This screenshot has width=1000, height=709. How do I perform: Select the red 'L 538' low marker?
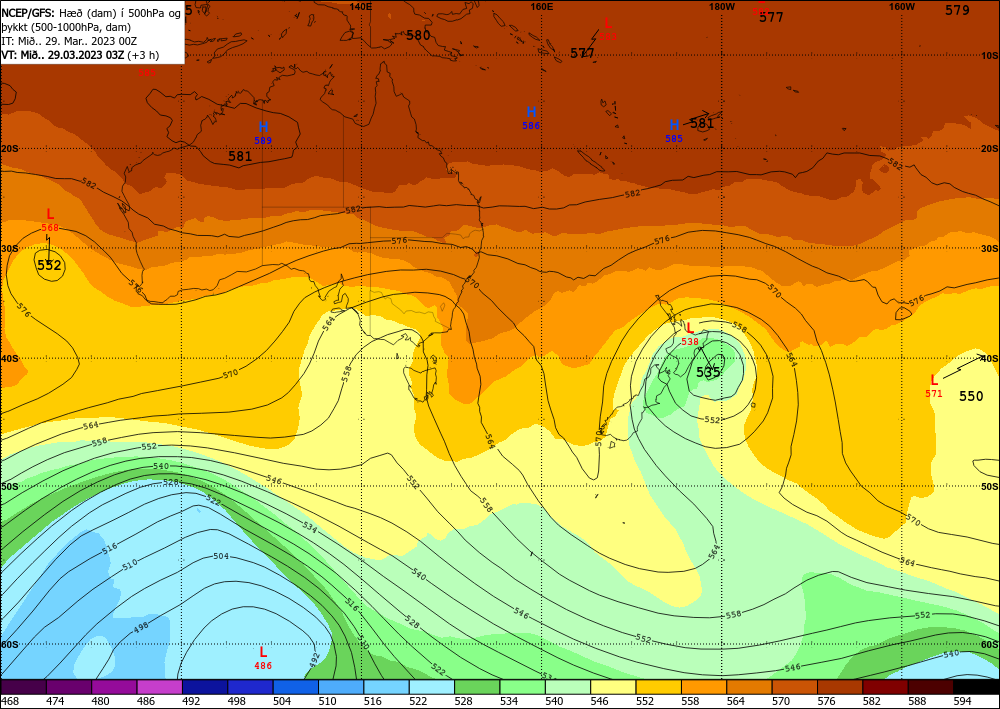689,334
